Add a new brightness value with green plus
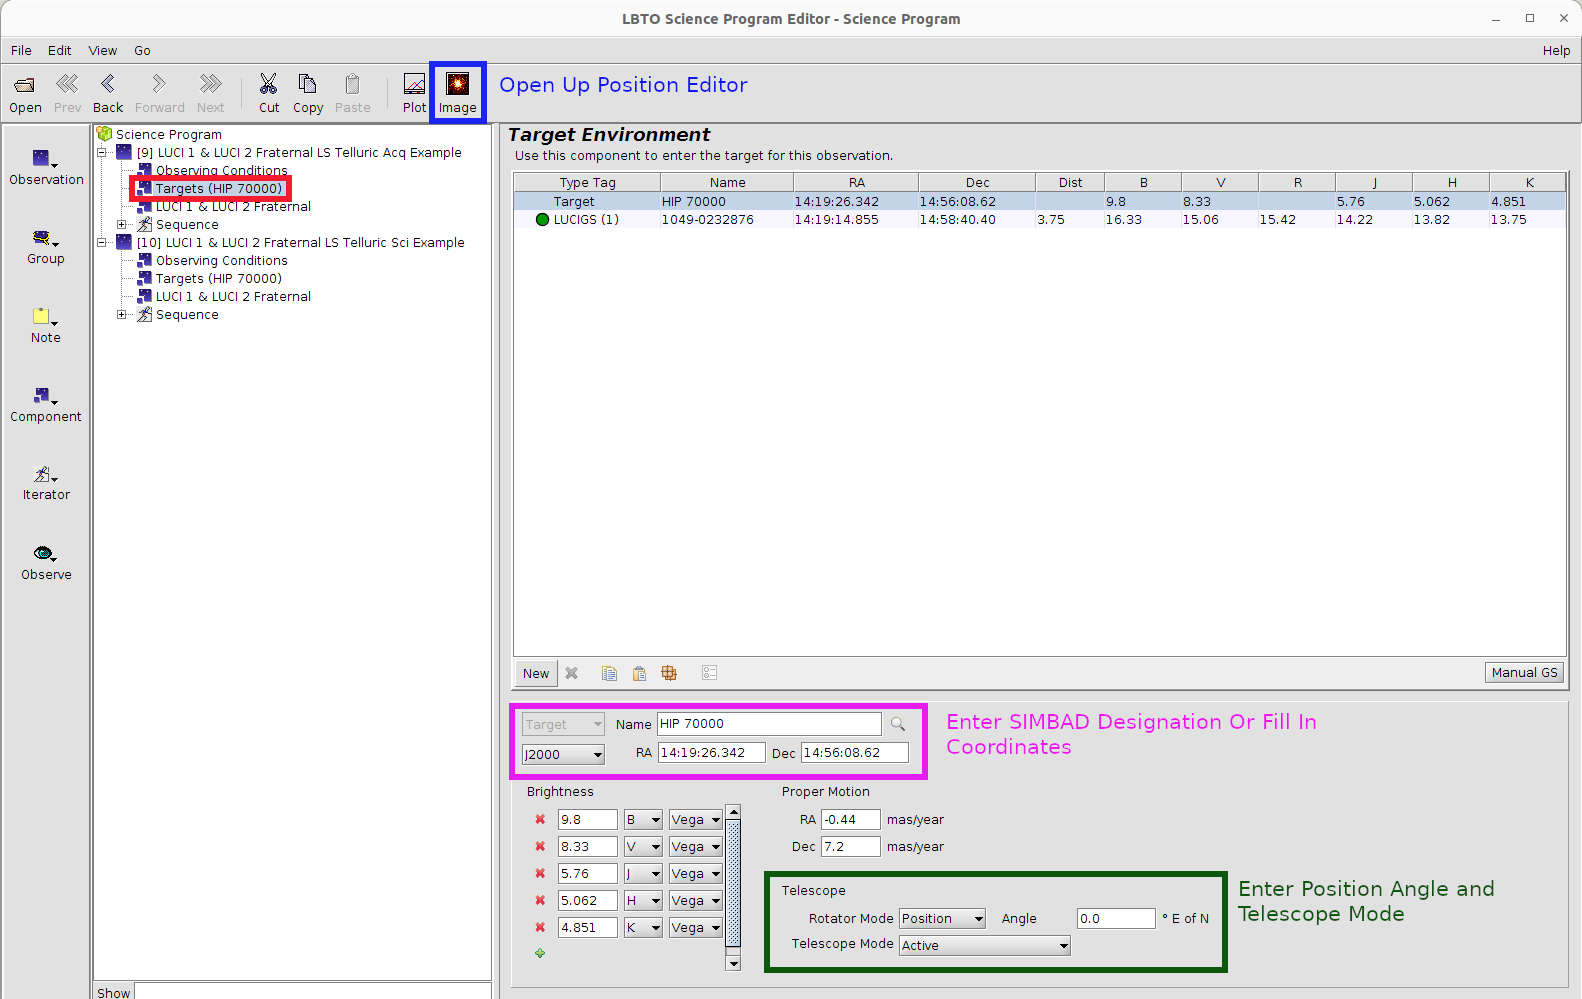This screenshot has width=1582, height=999. point(540,953)
